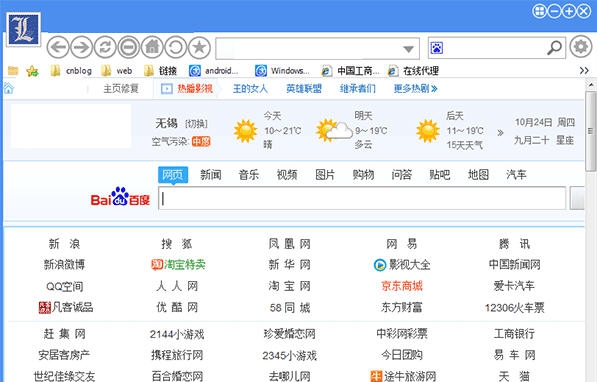Select the 视频 search tab

tap(287, 175)
